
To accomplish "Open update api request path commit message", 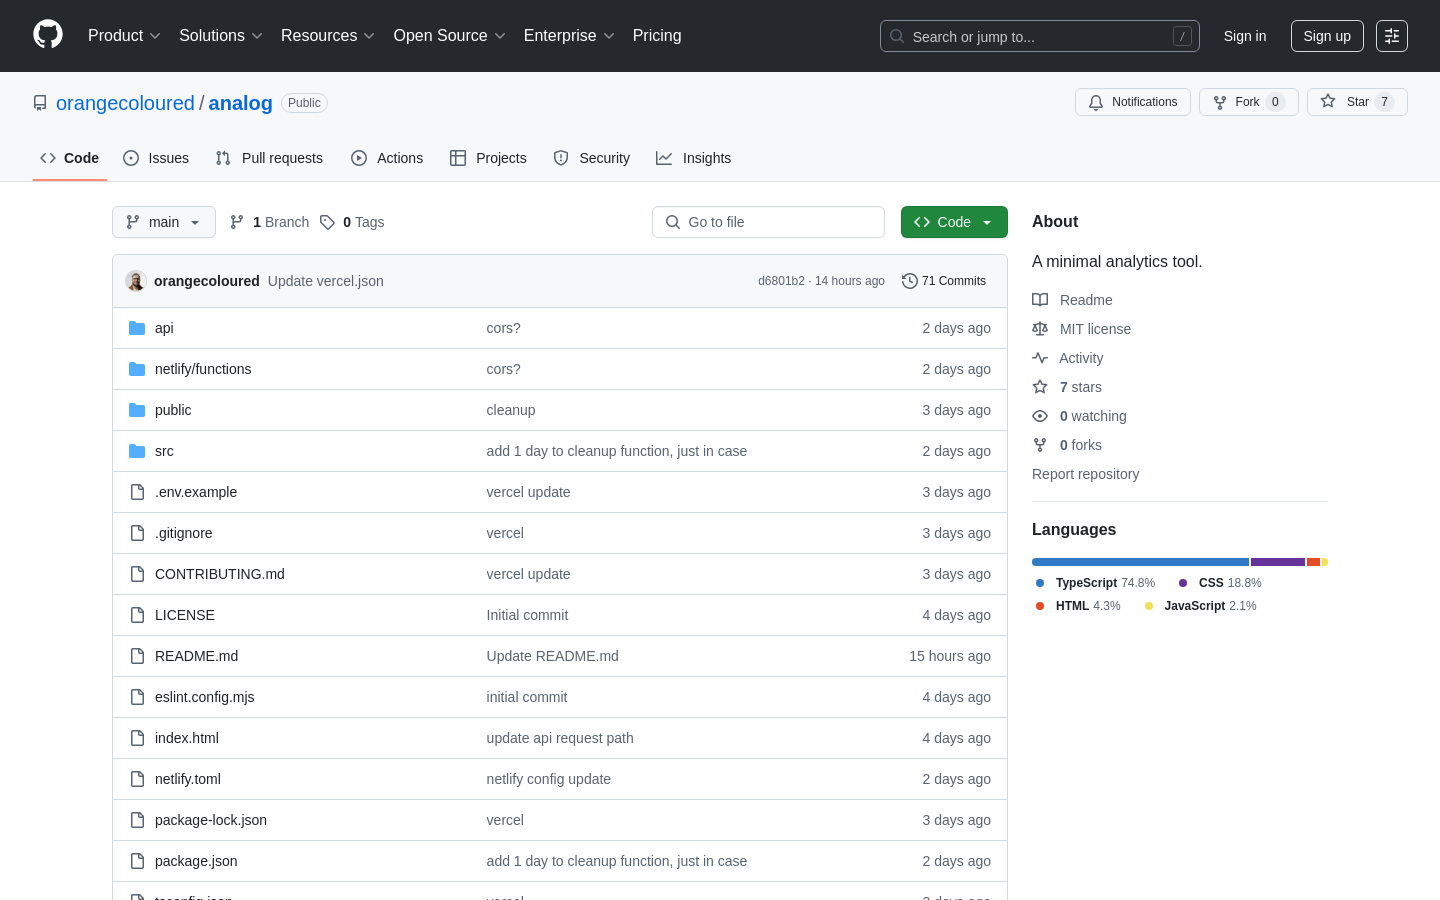I will (560, 738).
